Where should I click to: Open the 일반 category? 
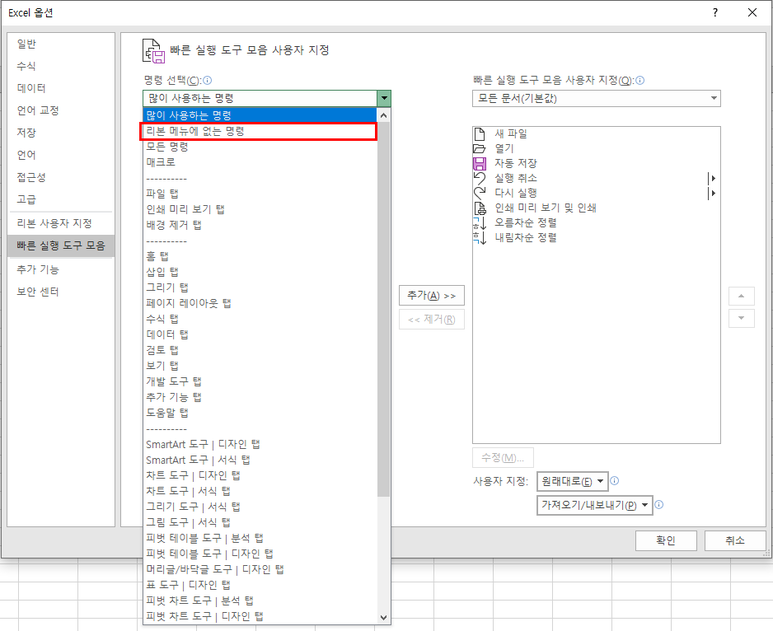(61, 44)
